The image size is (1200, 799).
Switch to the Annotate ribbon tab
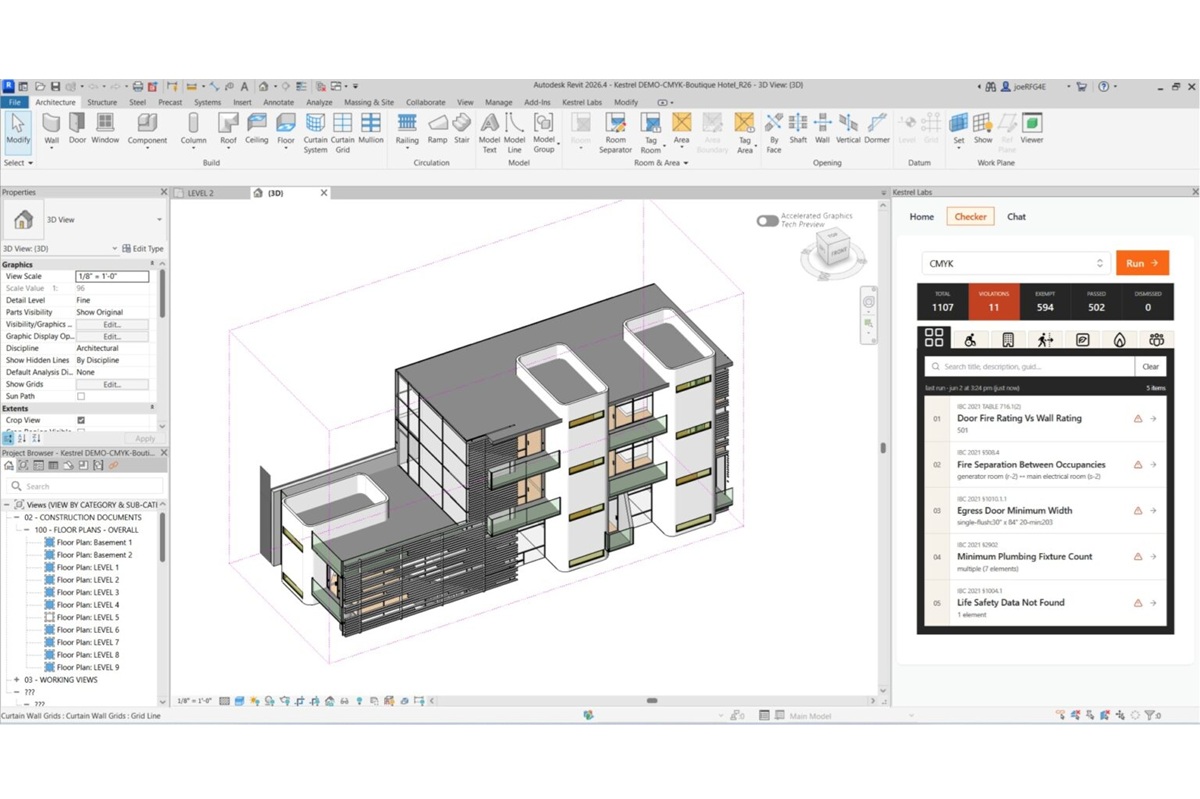click(x=278, y=102)
